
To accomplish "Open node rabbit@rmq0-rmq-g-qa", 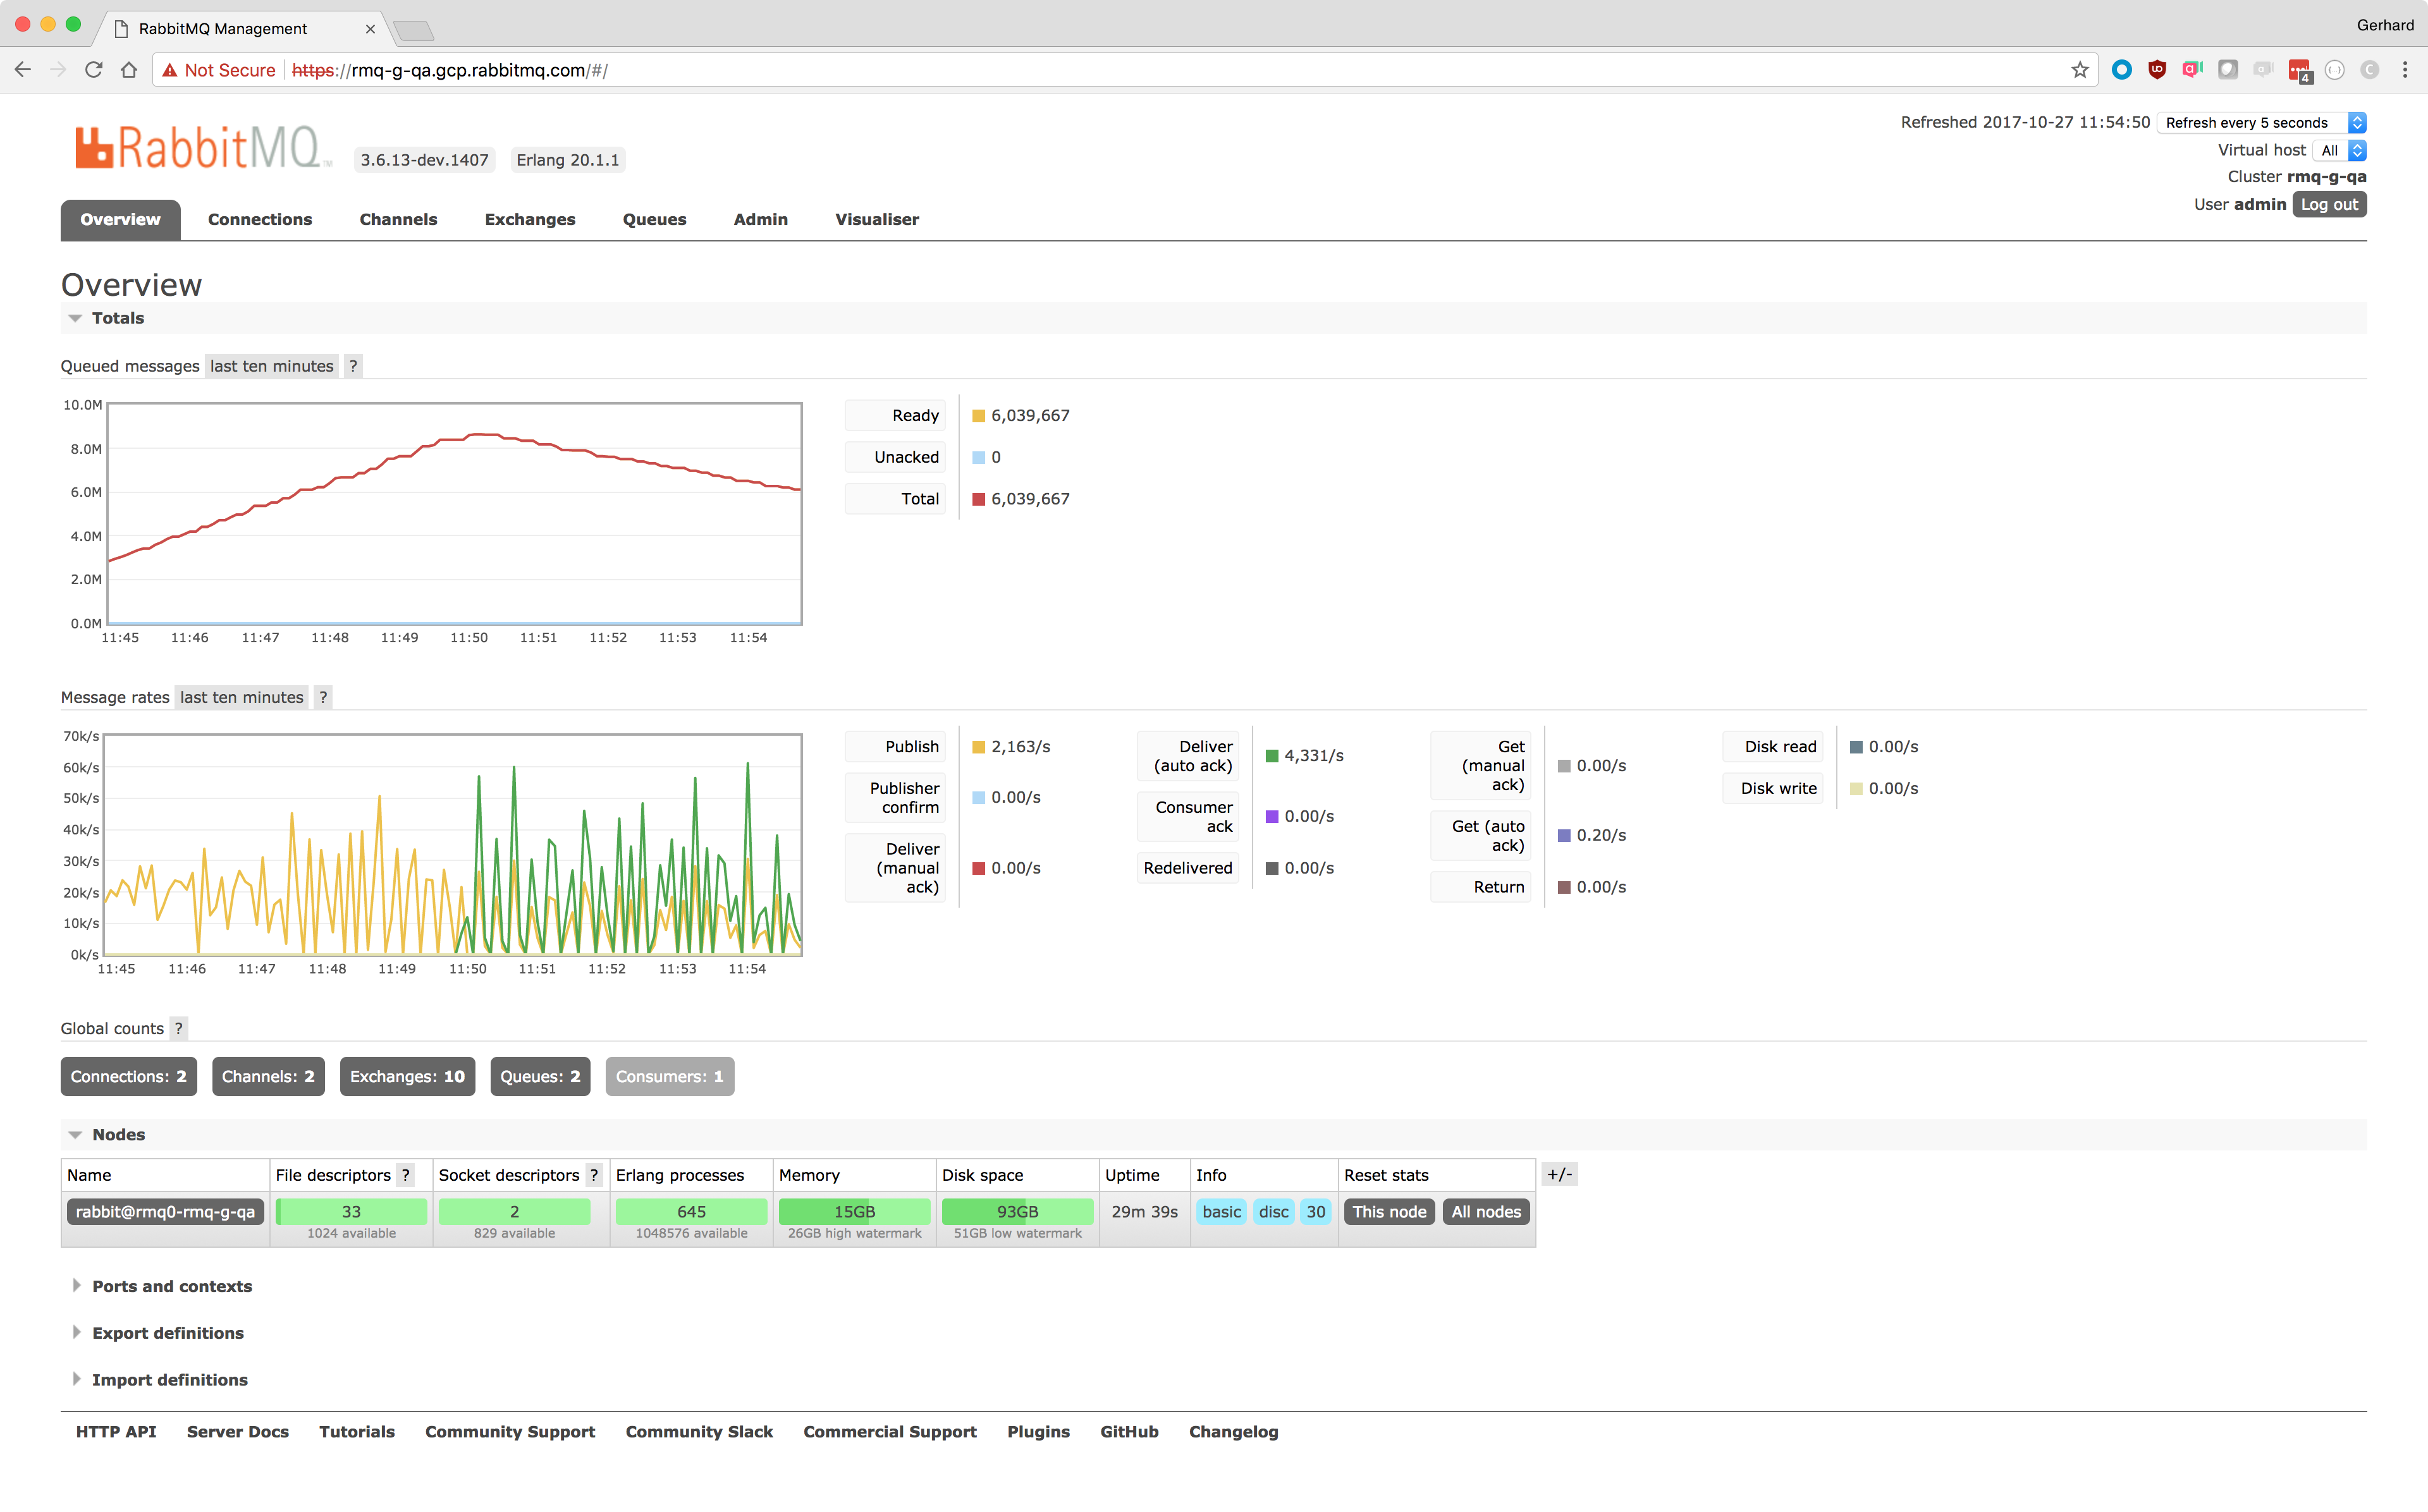I will pos(165,1212).
